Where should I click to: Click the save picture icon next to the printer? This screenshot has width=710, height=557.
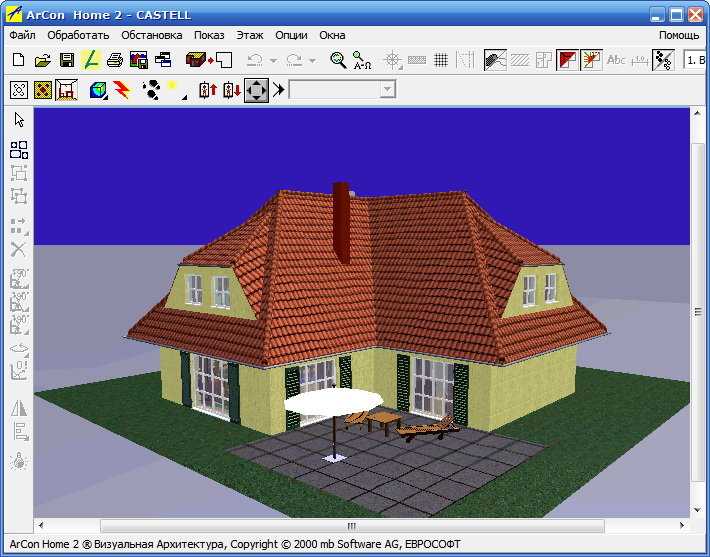pyautogui.click(x=139, y=60)
